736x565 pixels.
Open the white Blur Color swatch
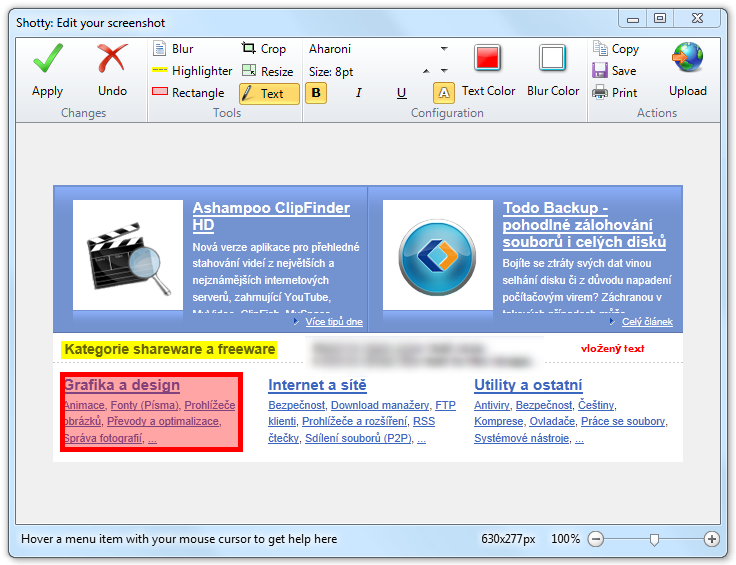[552, 58]
